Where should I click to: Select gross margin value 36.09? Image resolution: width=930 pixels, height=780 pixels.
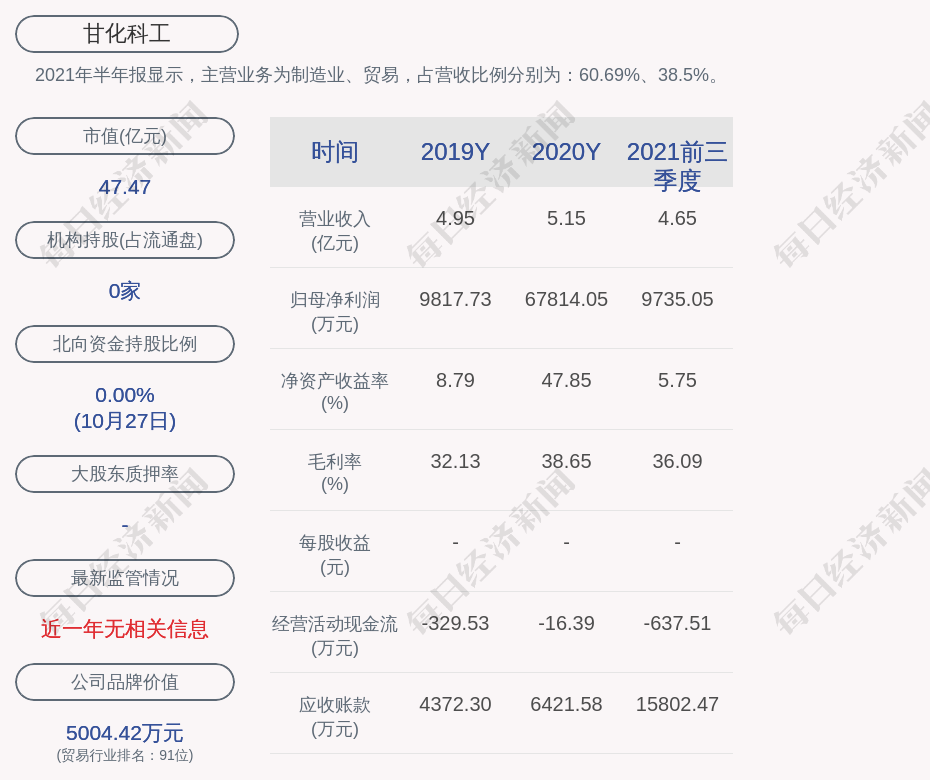[677, 461]
